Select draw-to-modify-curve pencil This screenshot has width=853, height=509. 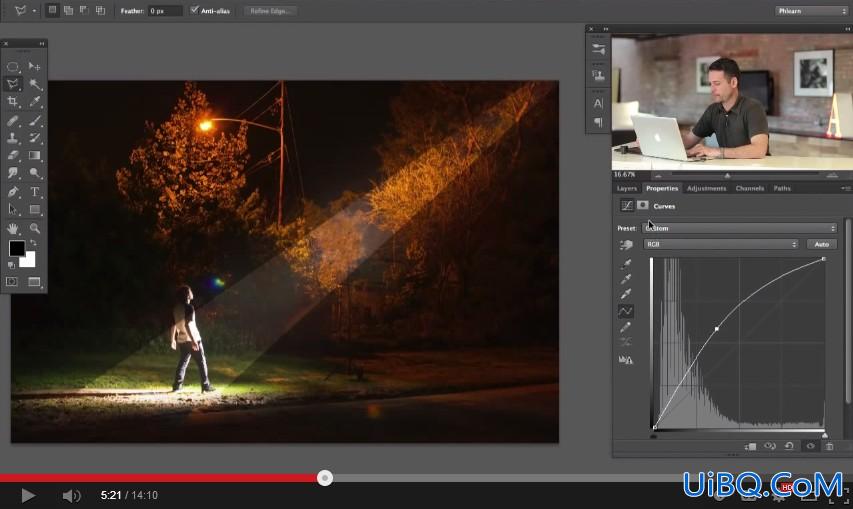(x=626, y=327)
